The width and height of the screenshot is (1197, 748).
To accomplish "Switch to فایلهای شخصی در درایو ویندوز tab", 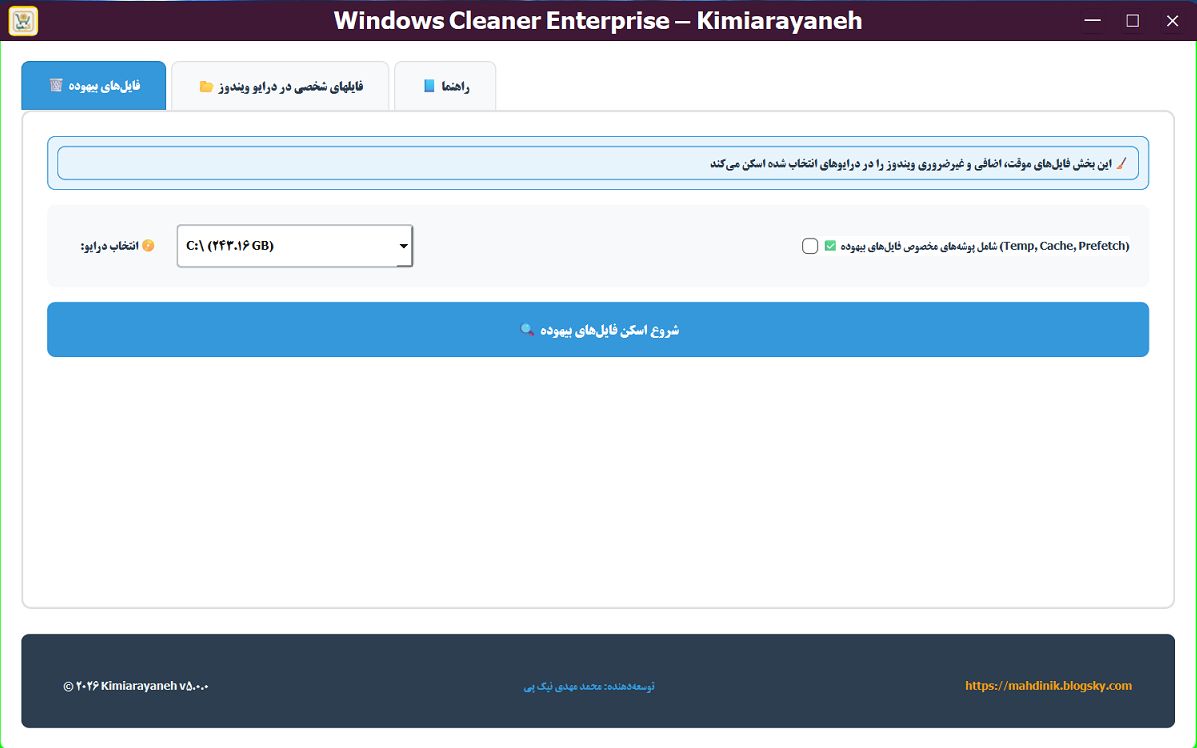I will [x=280, y=85].
